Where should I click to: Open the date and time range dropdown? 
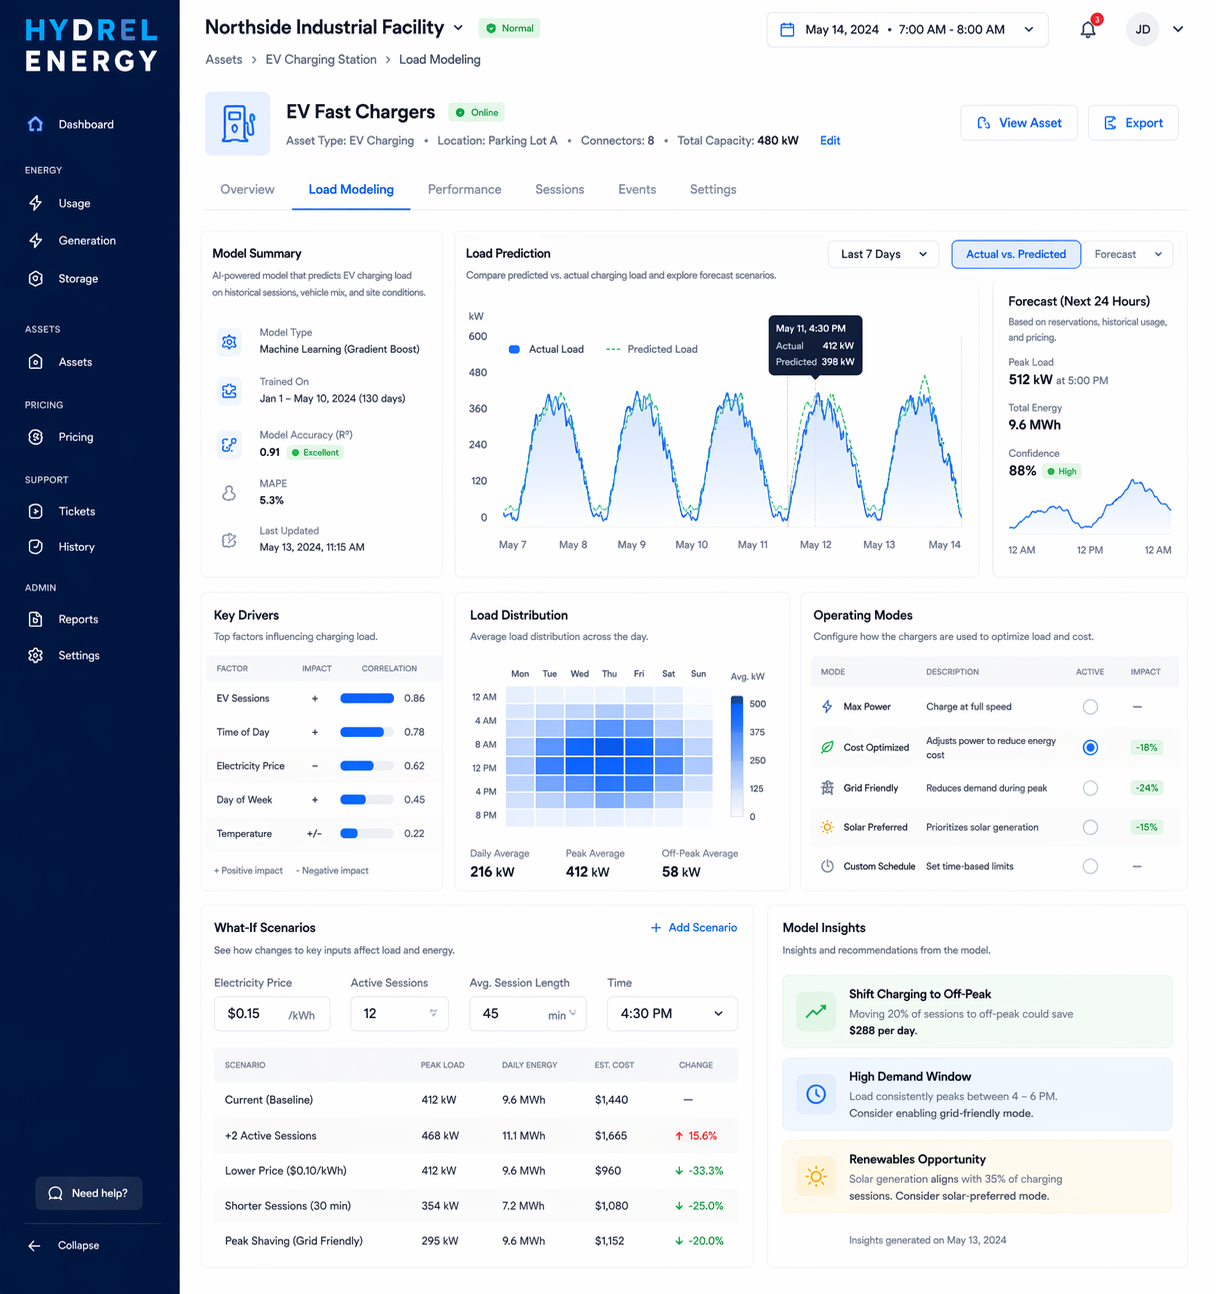[x=907, y=29]
